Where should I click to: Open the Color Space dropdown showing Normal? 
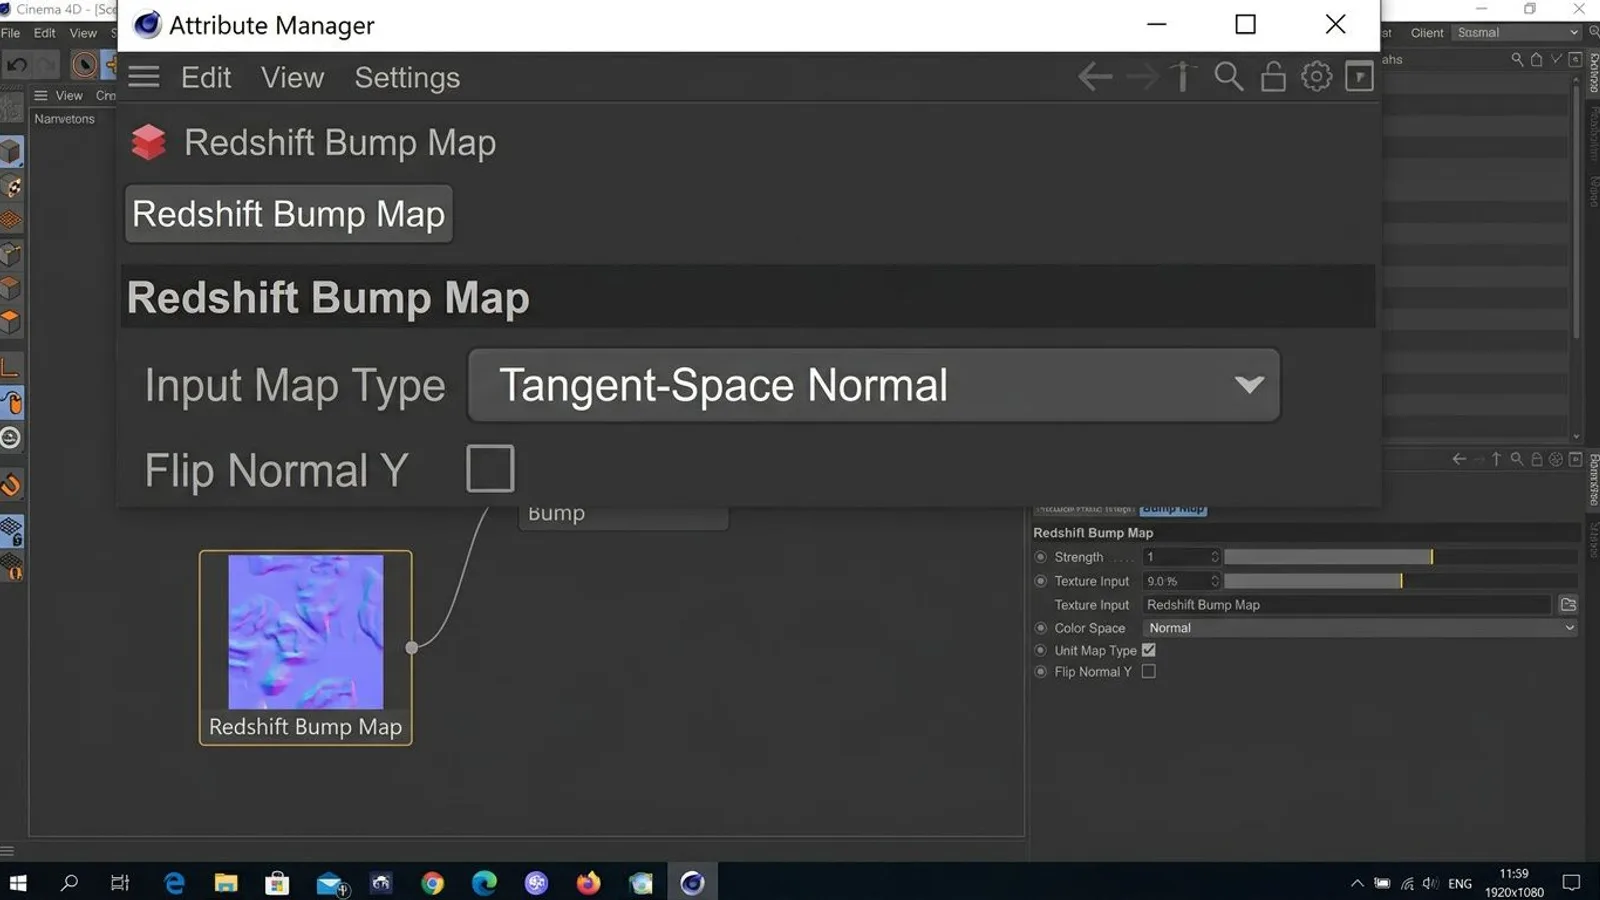click(1361, 628)
